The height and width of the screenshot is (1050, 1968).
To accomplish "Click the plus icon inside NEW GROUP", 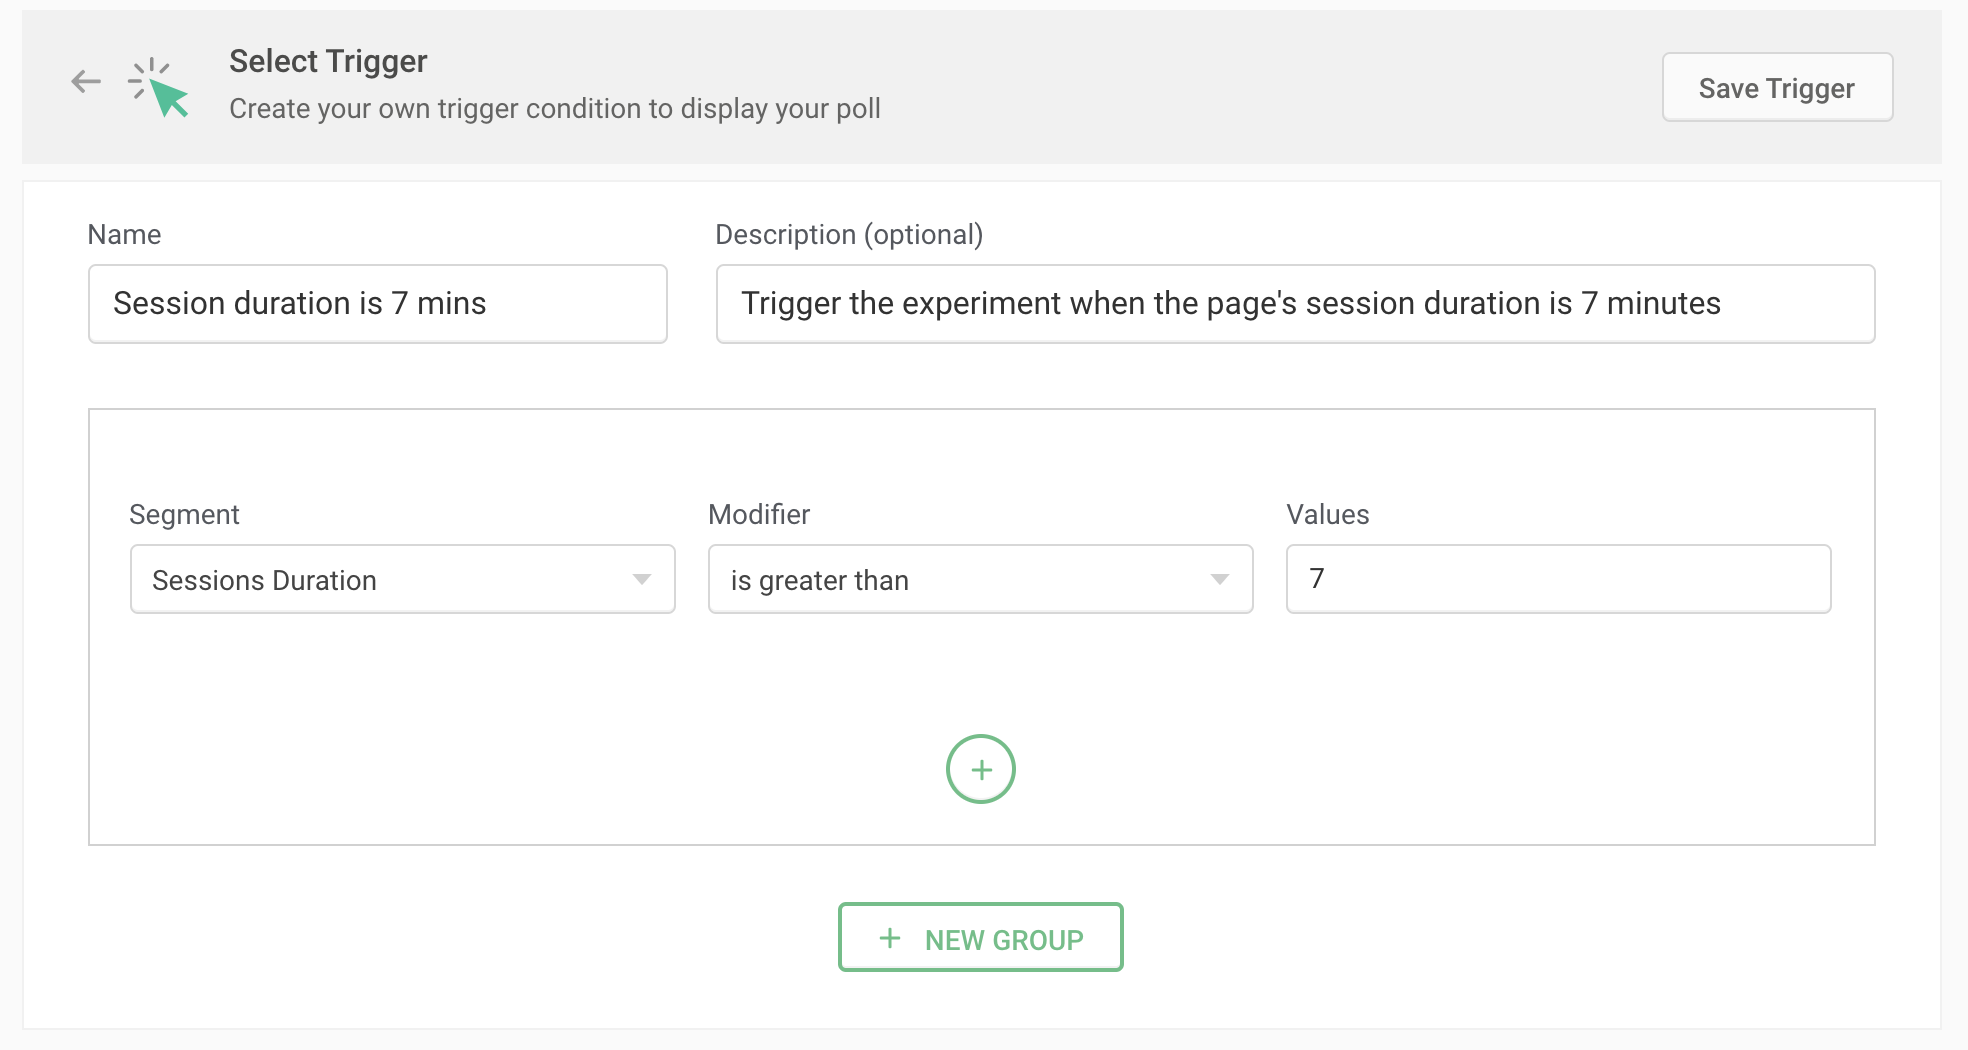I will coord(890,938).
